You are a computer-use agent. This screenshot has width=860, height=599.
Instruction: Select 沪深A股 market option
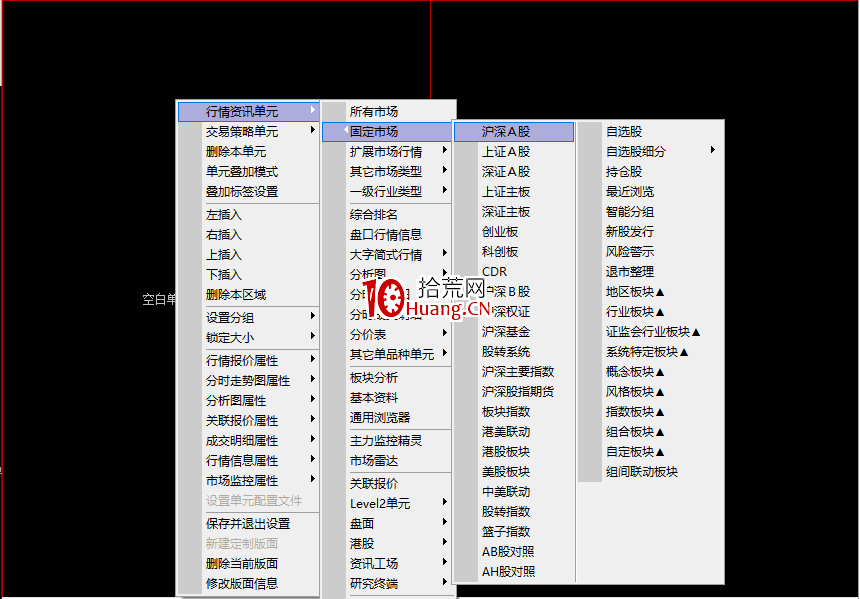point(514,132)
